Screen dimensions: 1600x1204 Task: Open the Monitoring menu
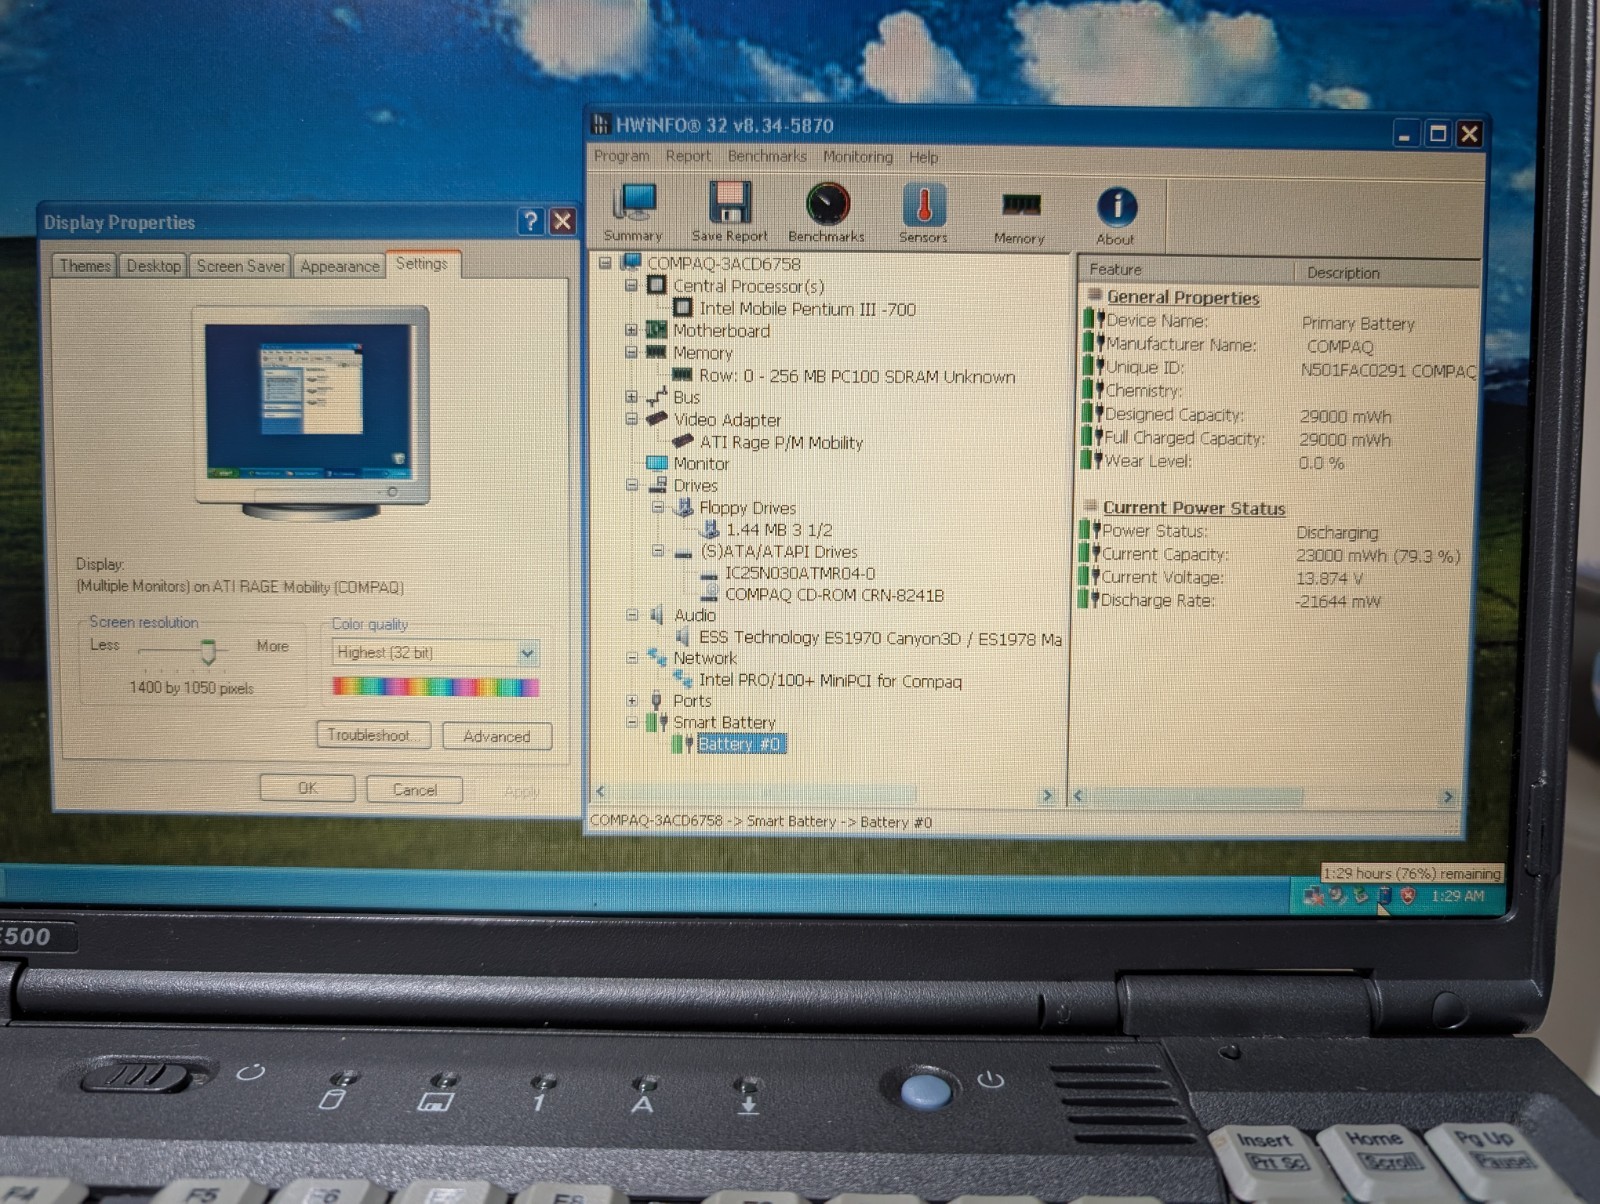tap(858, 157)
